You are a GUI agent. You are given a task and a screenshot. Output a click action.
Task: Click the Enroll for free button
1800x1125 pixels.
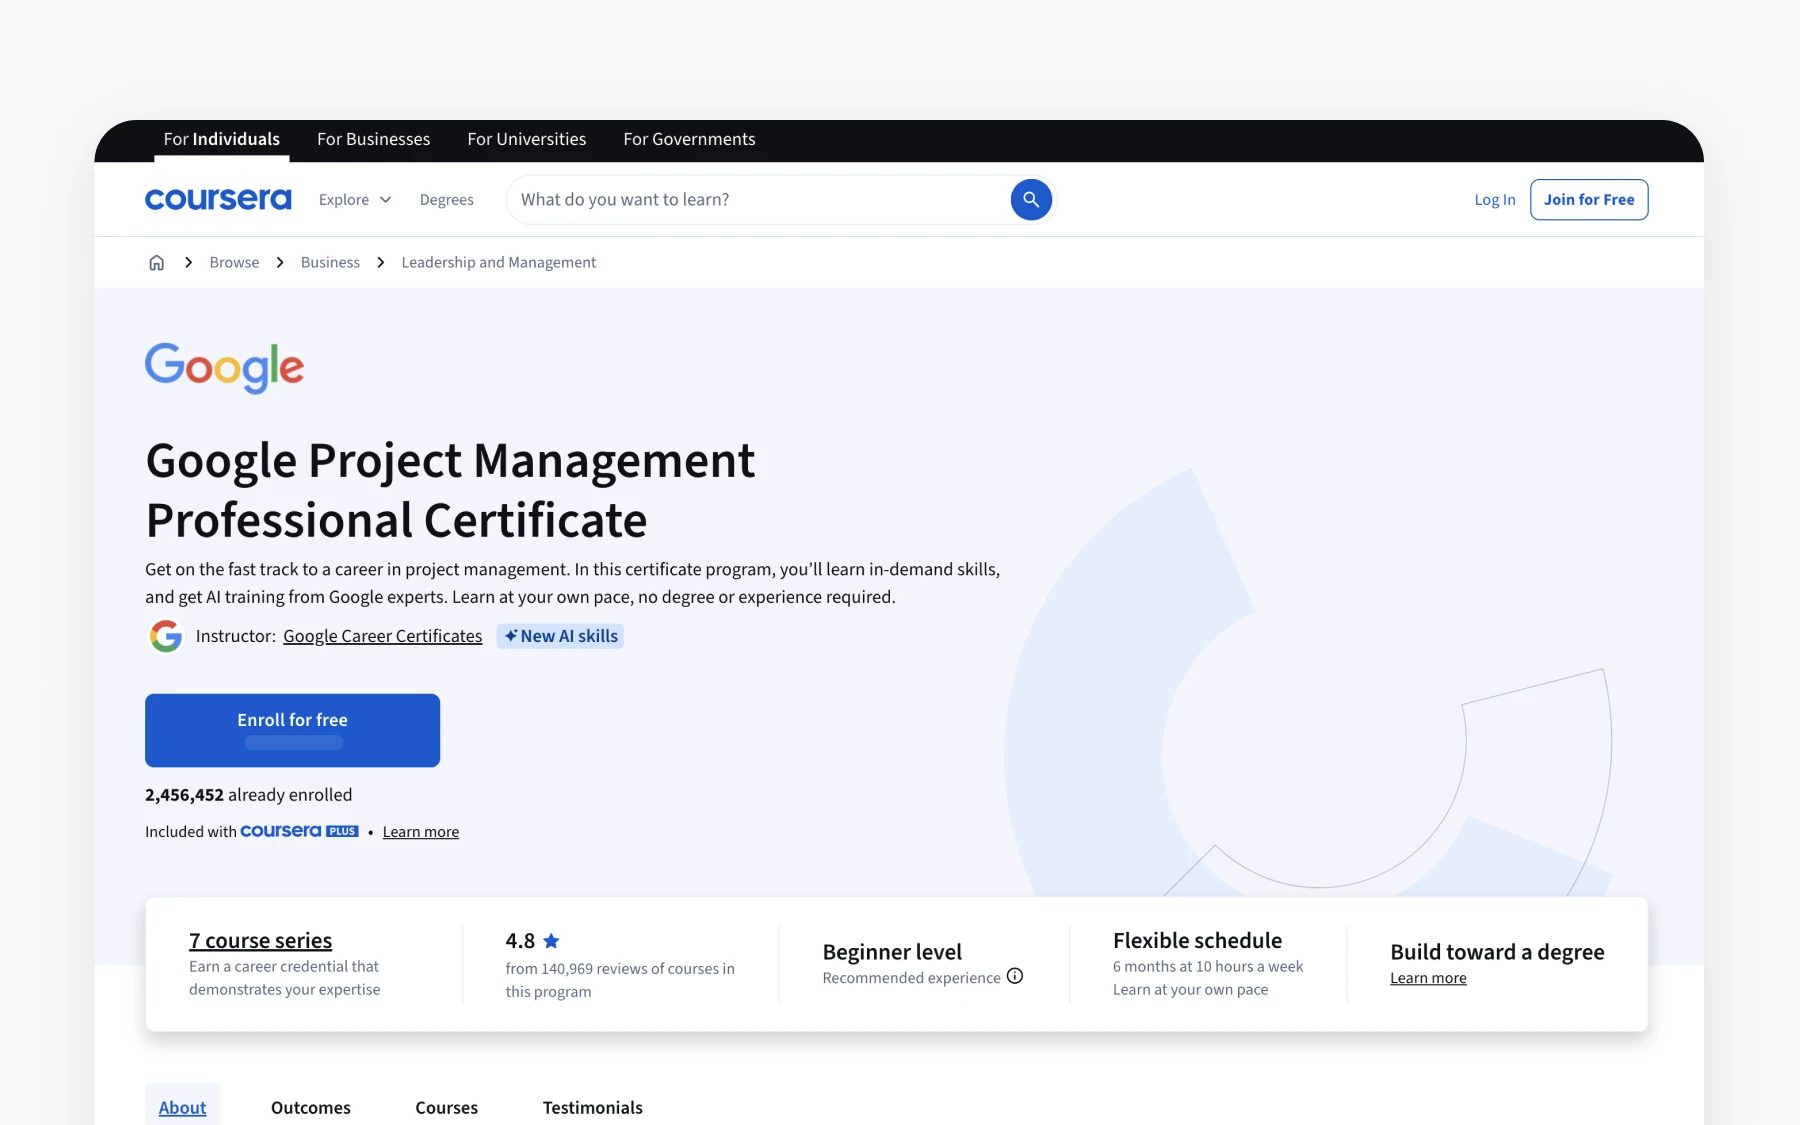[292, 731]
